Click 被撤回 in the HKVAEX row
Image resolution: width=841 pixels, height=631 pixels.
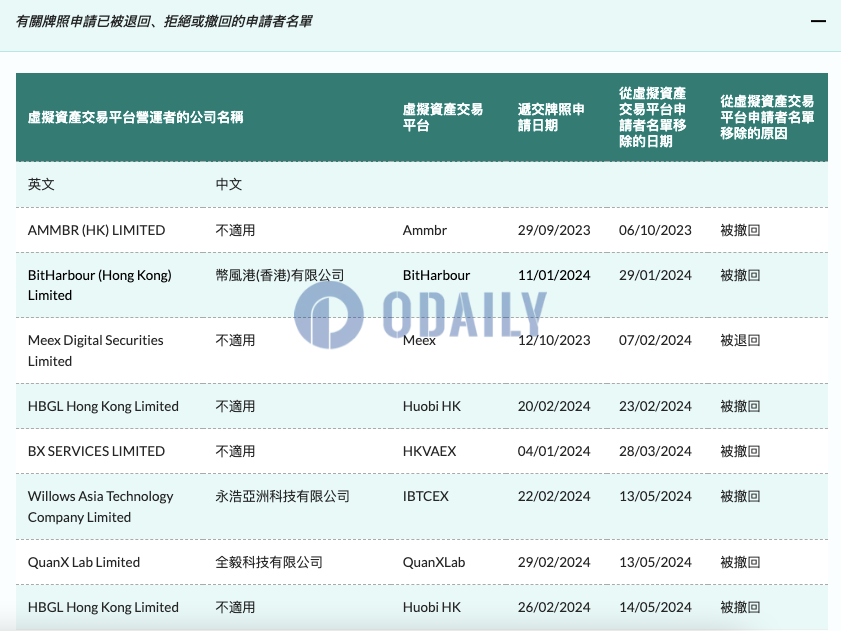tap(740, 451)
